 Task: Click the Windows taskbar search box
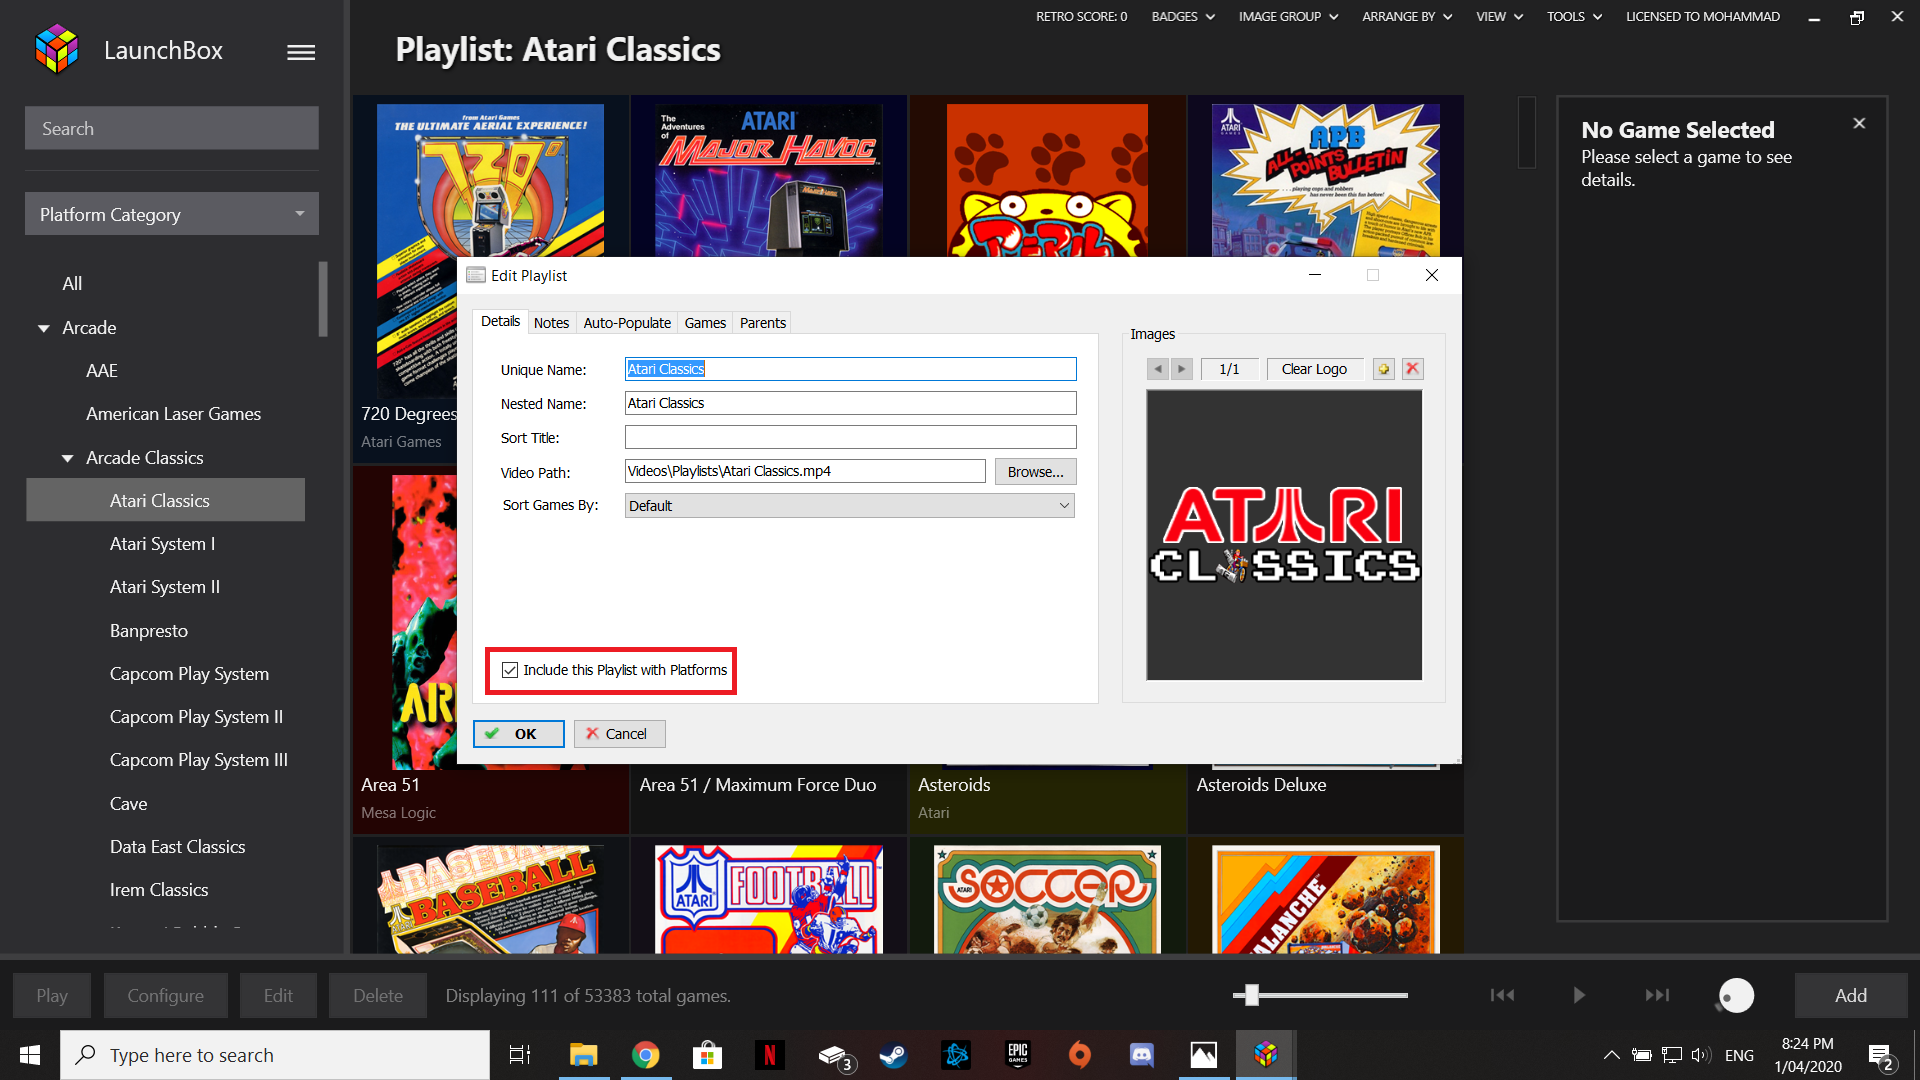click(x=275, y=1055)
